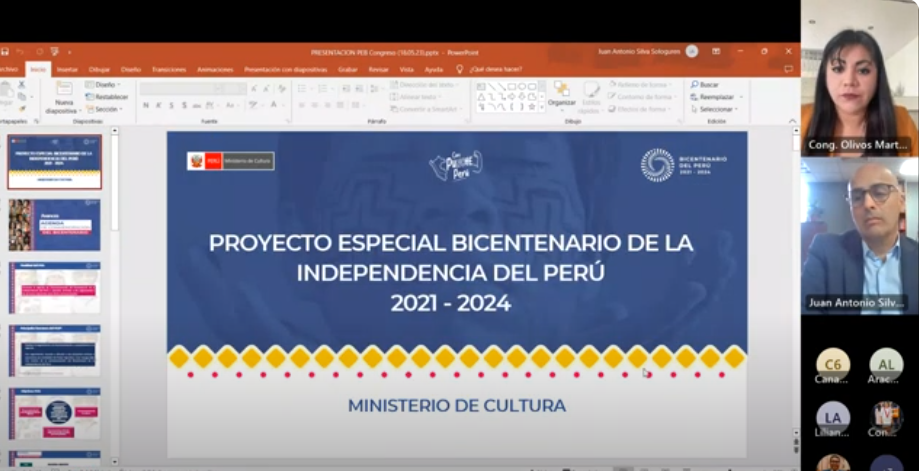The width and height of the screenshot is (923, 471).
Task: Select the second slide thumbnail Agenda
Action: [55, 225]
